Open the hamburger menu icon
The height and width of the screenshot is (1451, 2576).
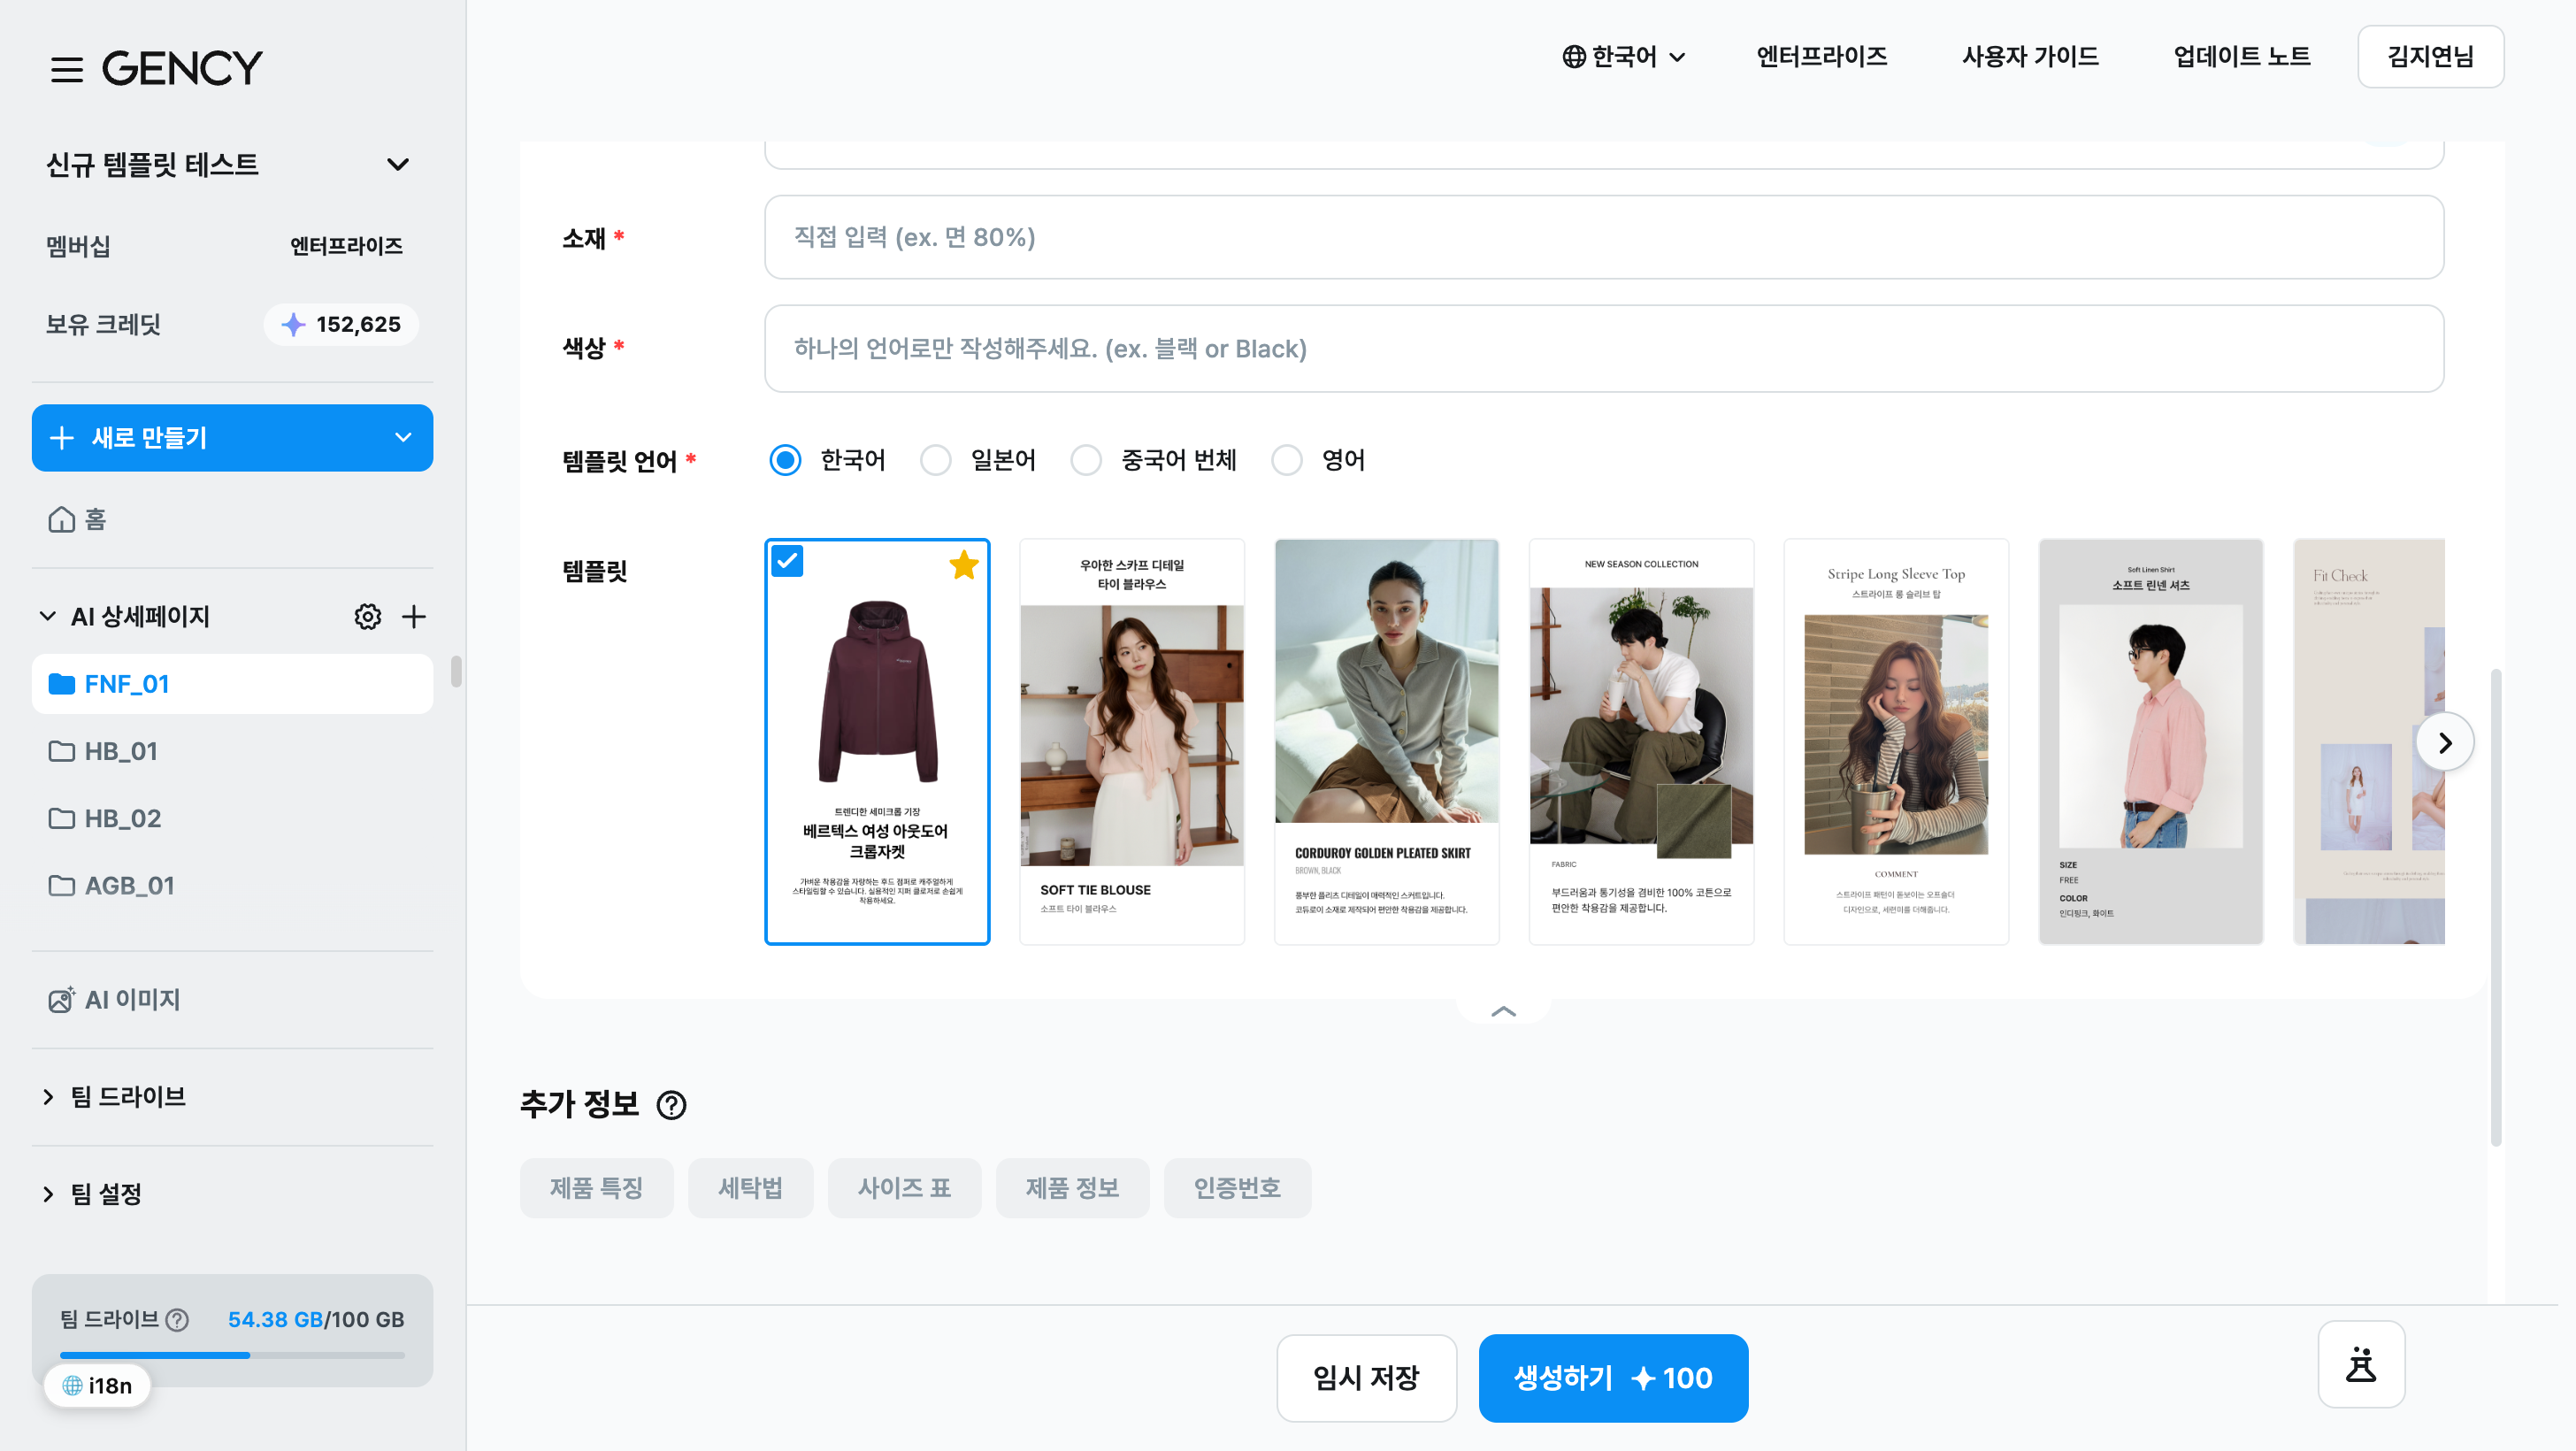point(67,69)
